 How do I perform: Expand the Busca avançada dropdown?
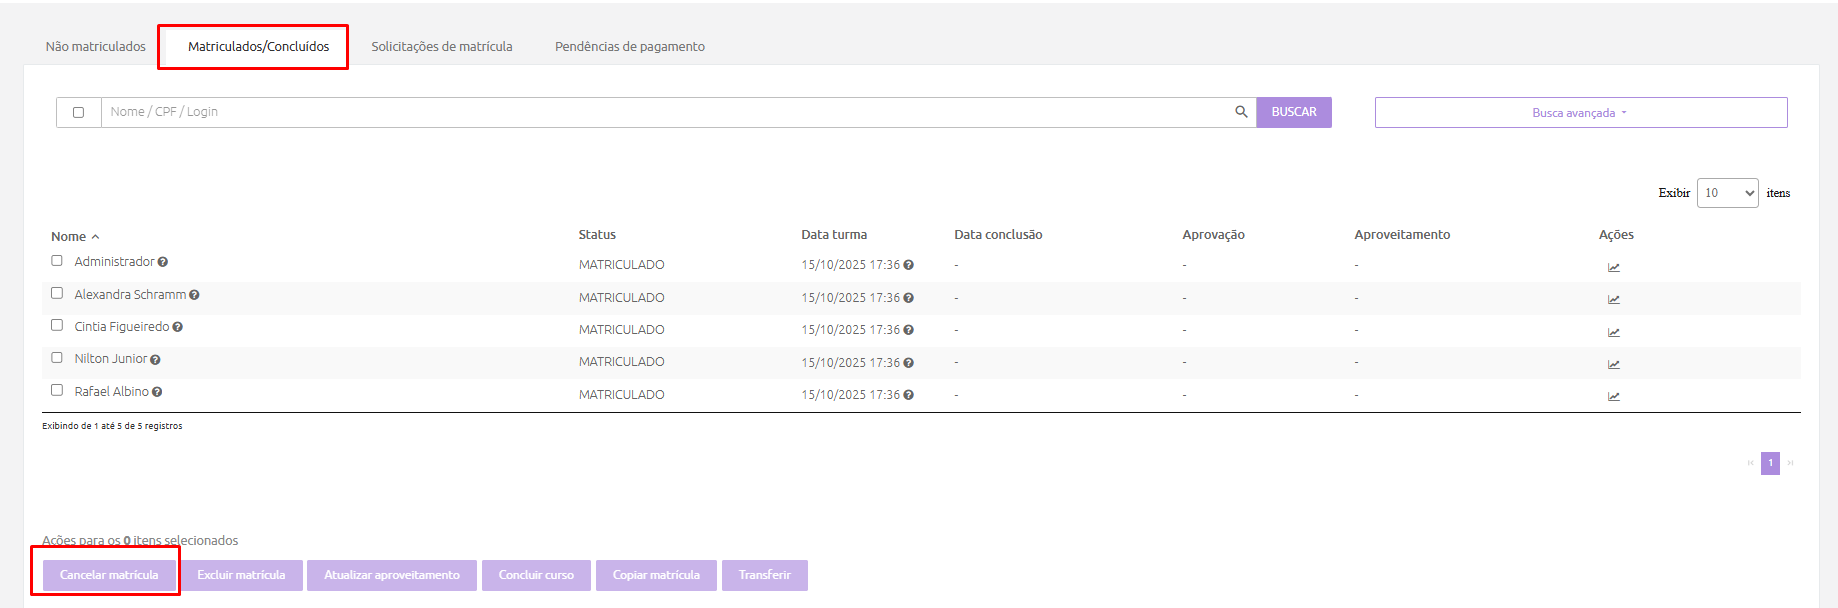1580,113
